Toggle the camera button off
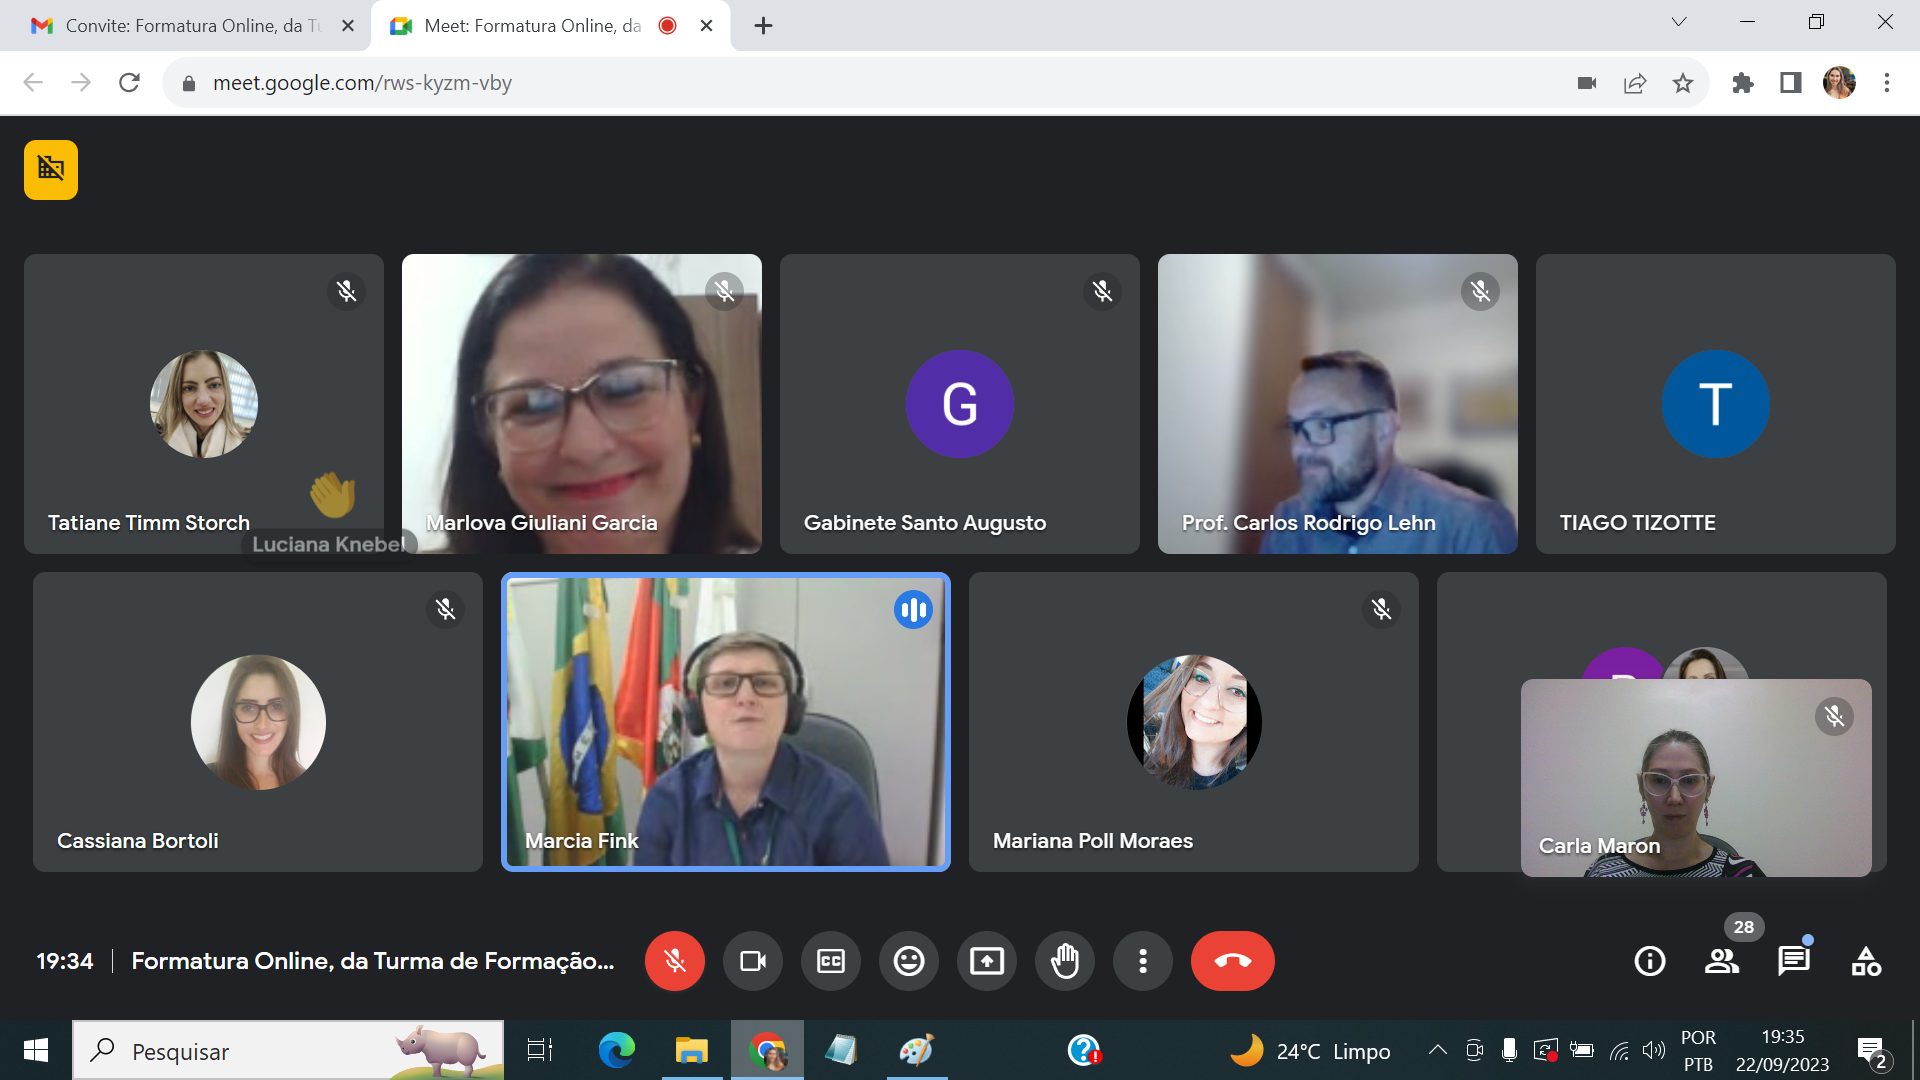 coord(753,961)
